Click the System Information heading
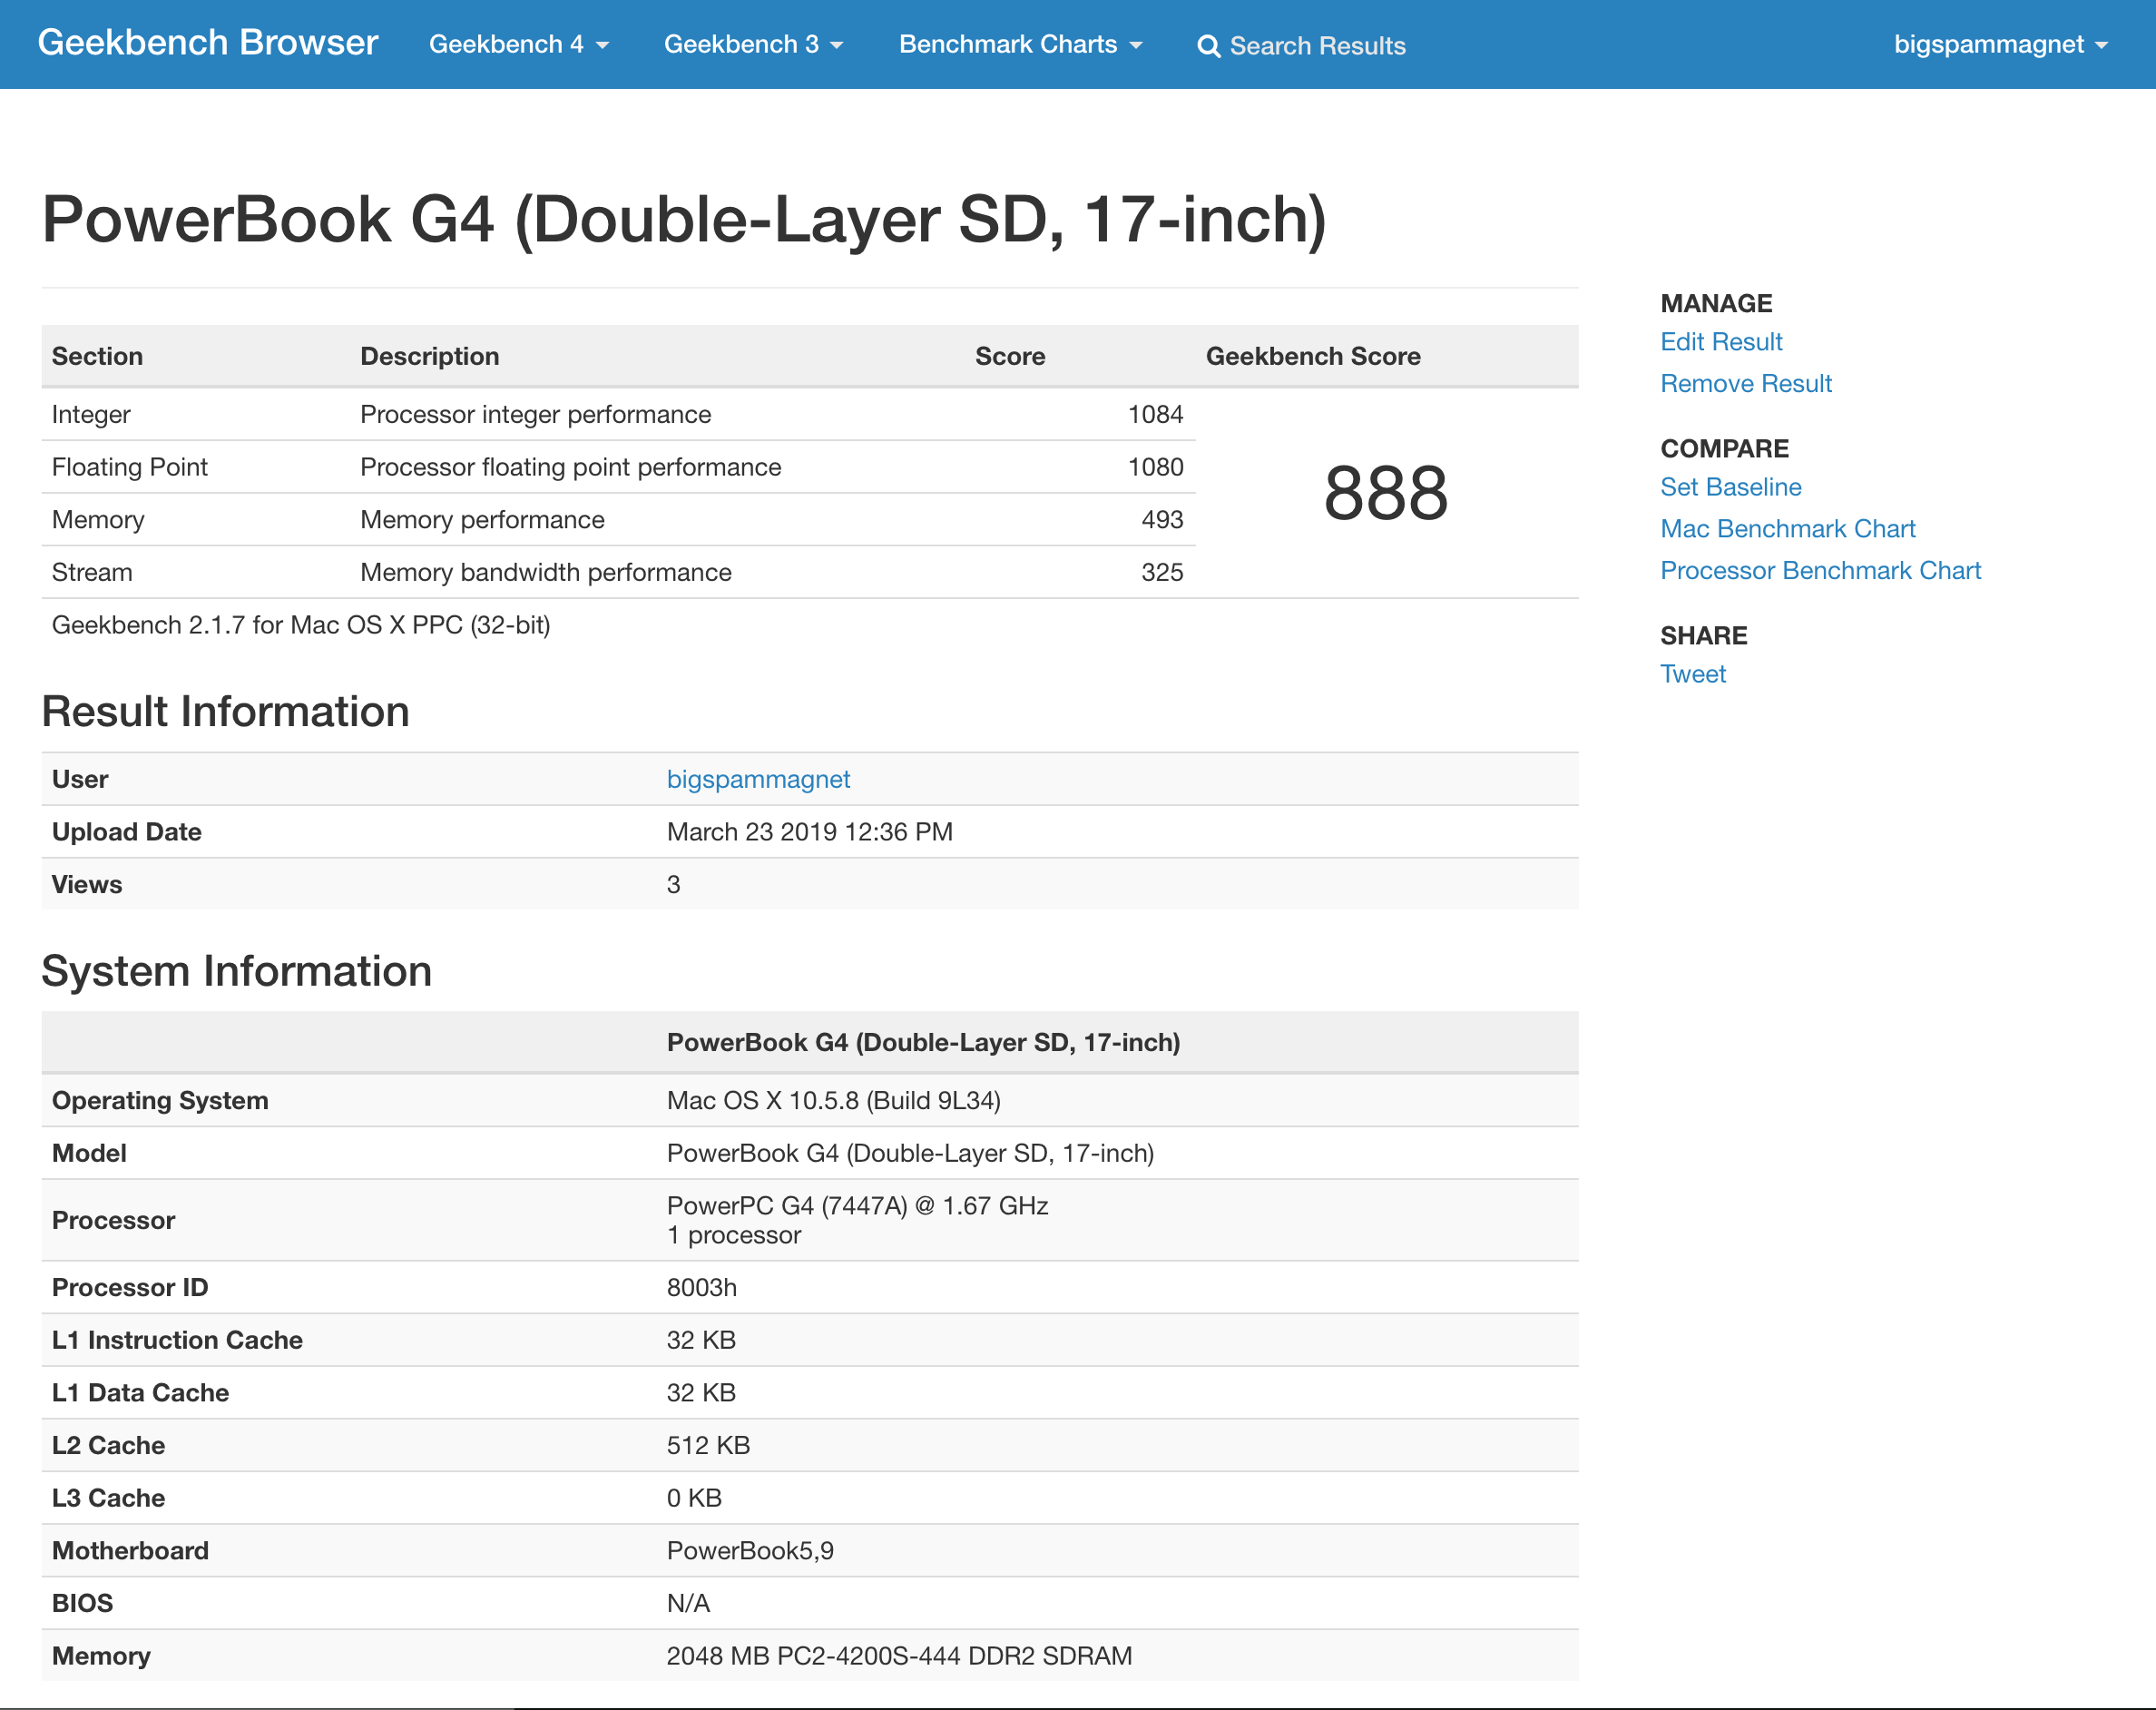 pyautogui.click(x=236, y=971)
